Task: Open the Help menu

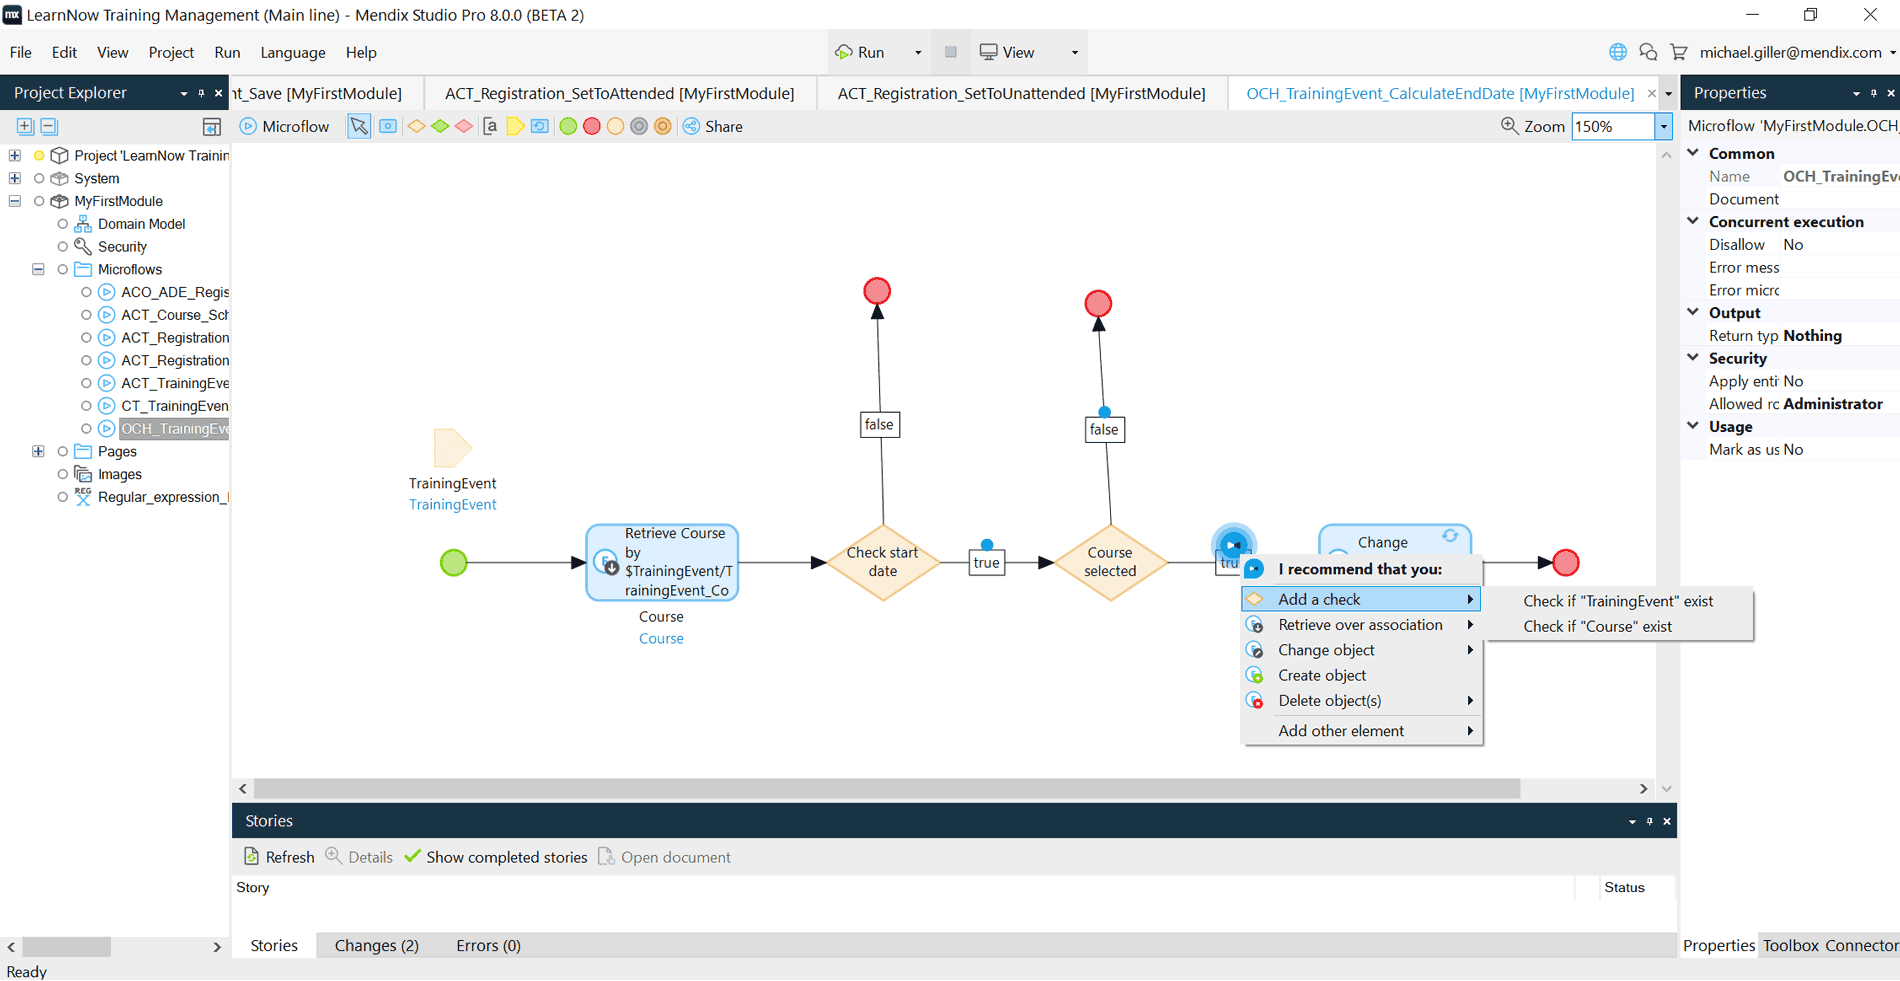Action: point(361,52)
